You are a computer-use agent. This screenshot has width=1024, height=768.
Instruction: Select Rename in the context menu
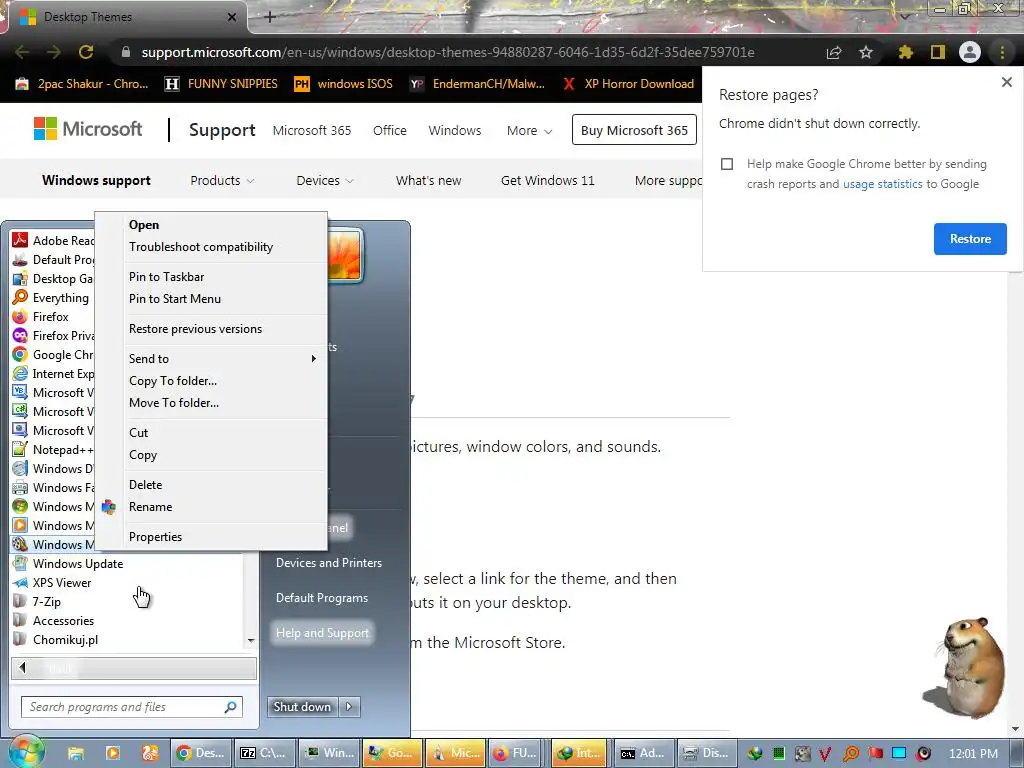pyautogui.click(x=222, y=507)
